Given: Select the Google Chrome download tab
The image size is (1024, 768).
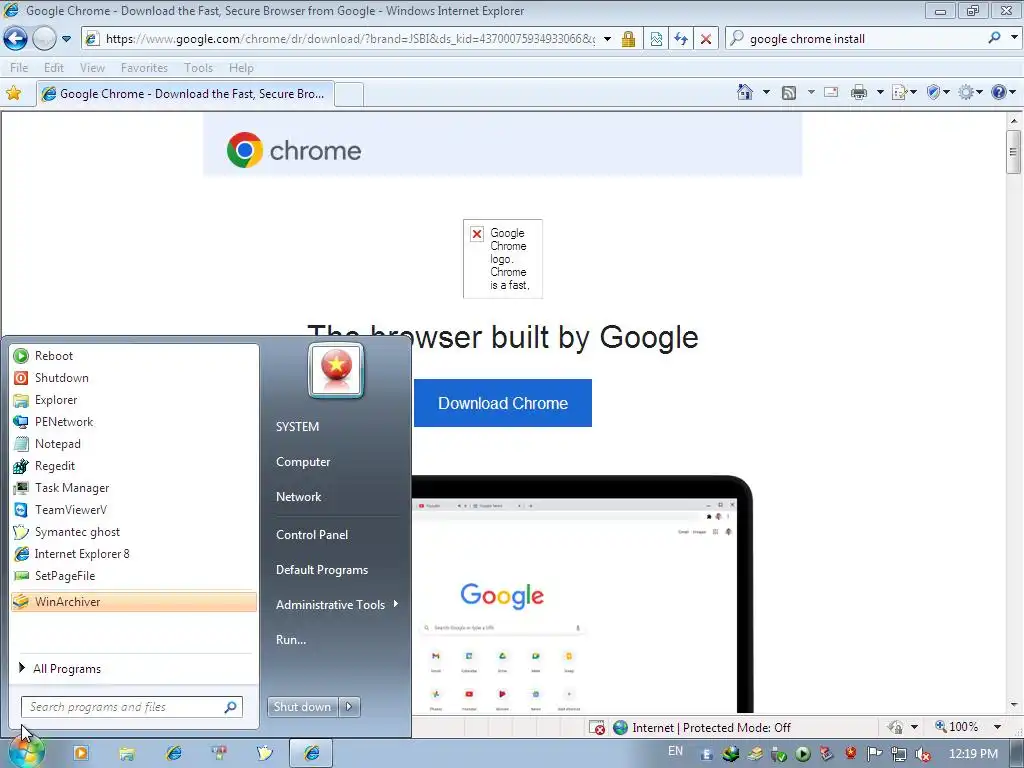Looking at the screenshot, I should pyautogui.click(x=185, y=94).
